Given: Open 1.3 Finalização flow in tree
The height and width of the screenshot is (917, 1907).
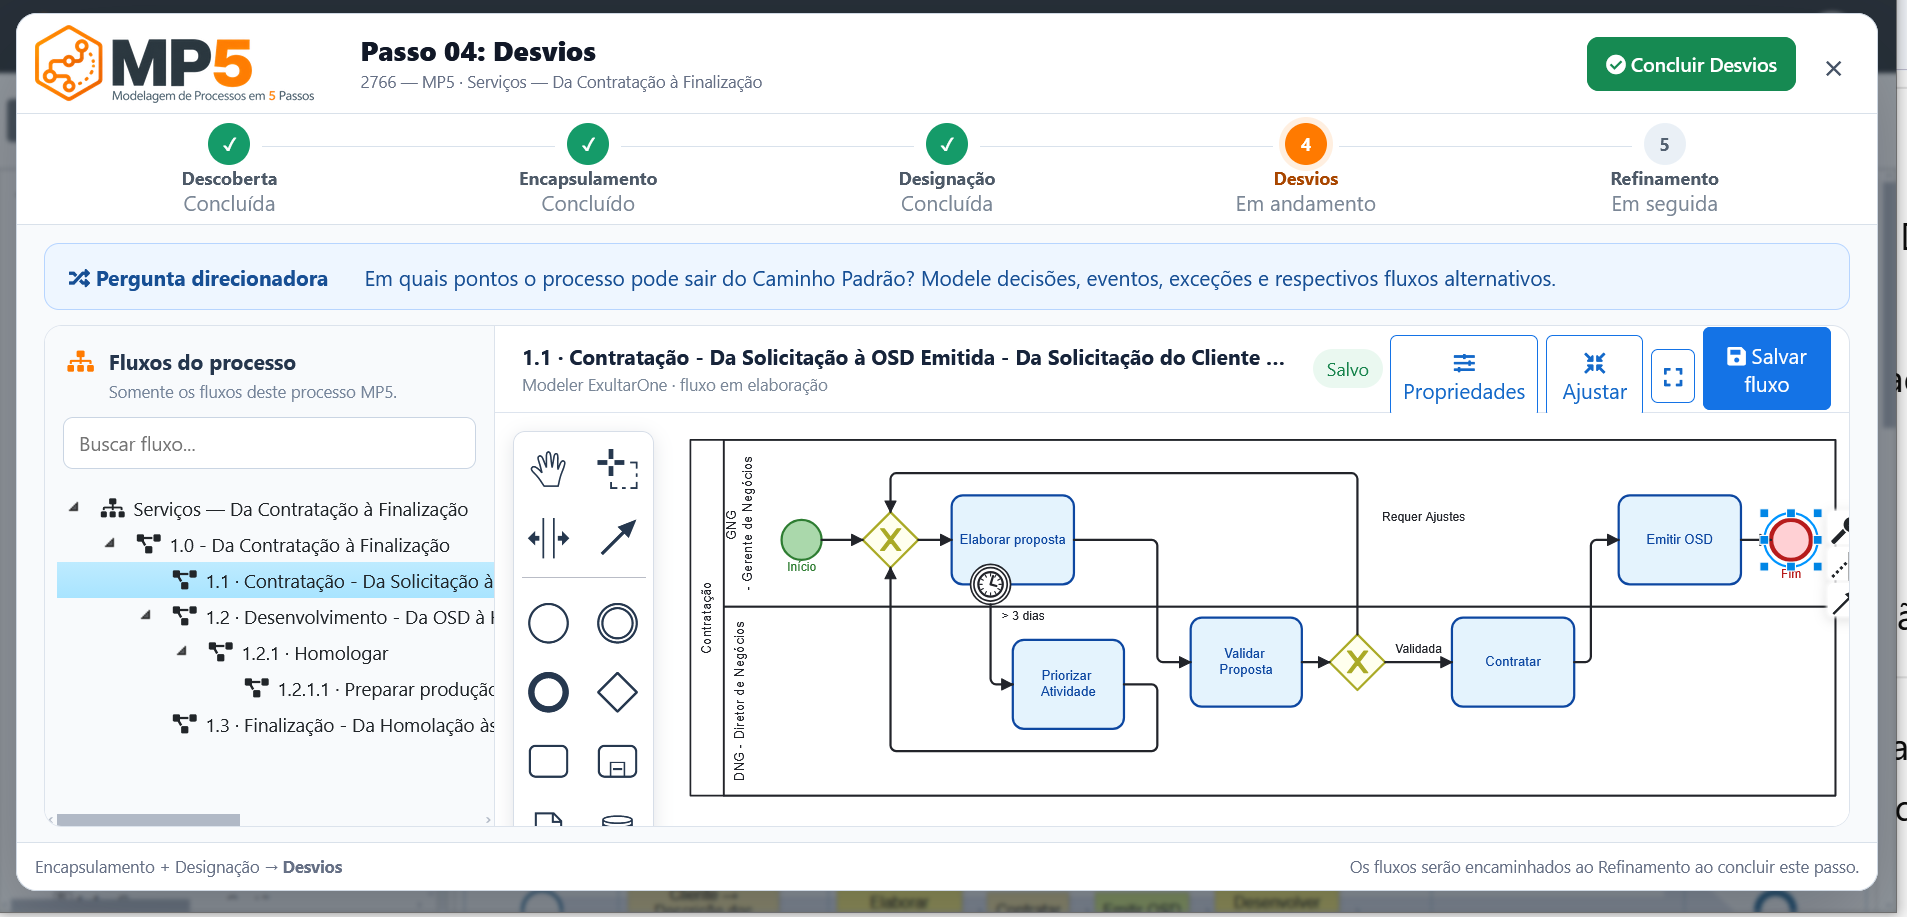Looking at the screenshot, I should point(334,725).
